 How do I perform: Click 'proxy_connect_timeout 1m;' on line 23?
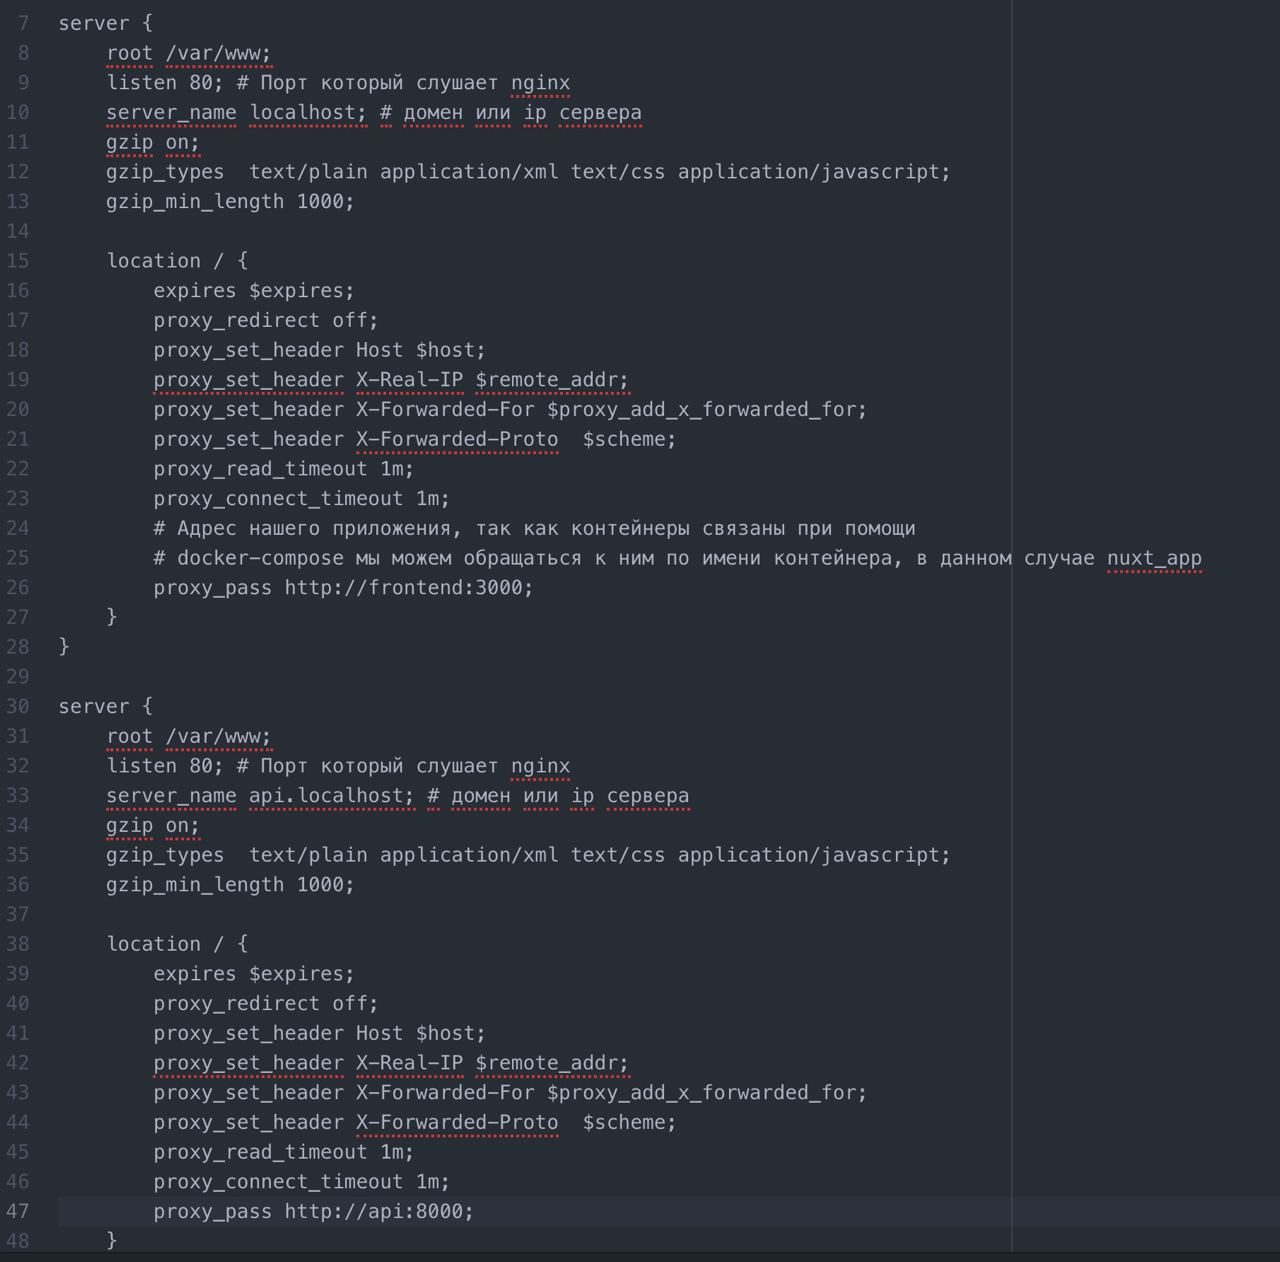(x=302, y=498)
